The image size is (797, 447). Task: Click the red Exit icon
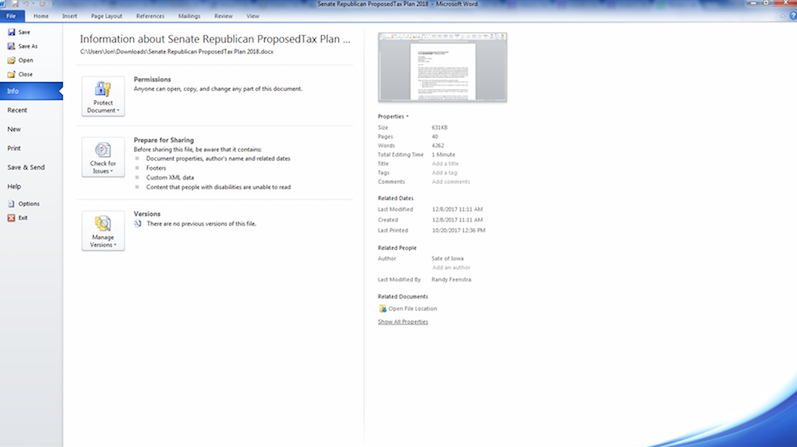coord(11,218)
